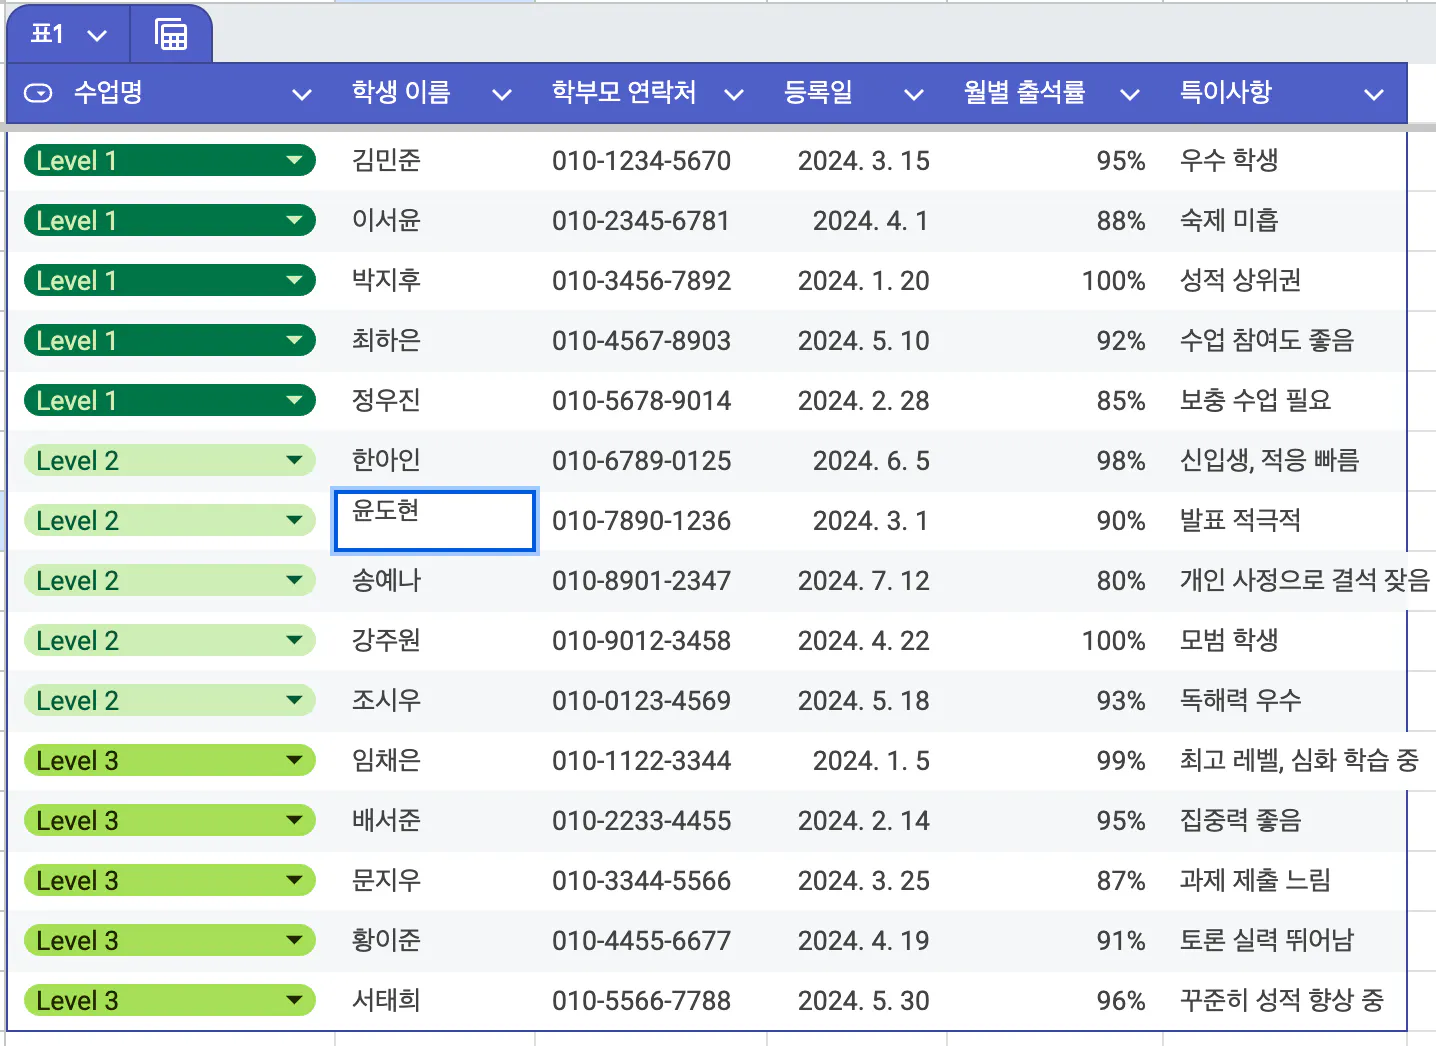Image resolution: width=1436 pixels, height=1046 pixels.
Task: Select registration date 2024. 7. 12
Action: [x=864, y=581]
